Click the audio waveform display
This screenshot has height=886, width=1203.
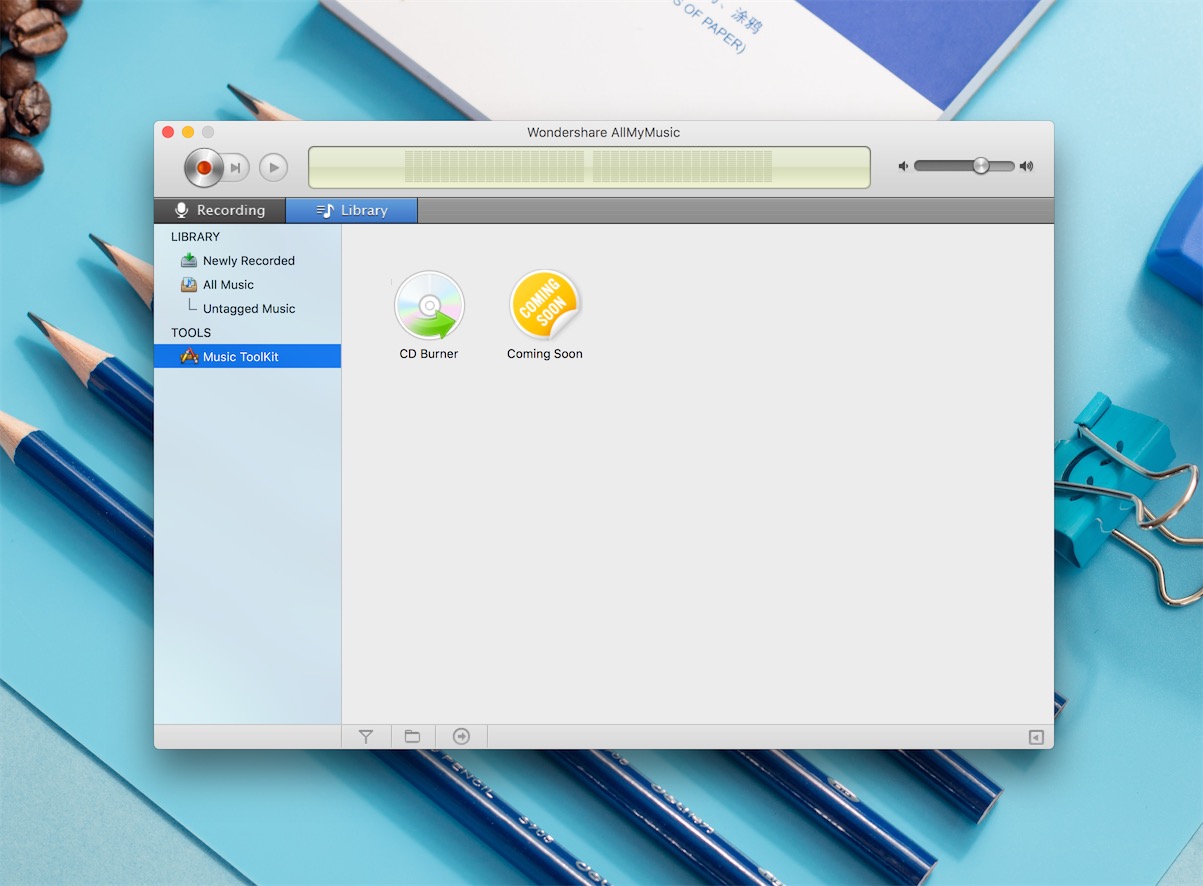(589, 167)
